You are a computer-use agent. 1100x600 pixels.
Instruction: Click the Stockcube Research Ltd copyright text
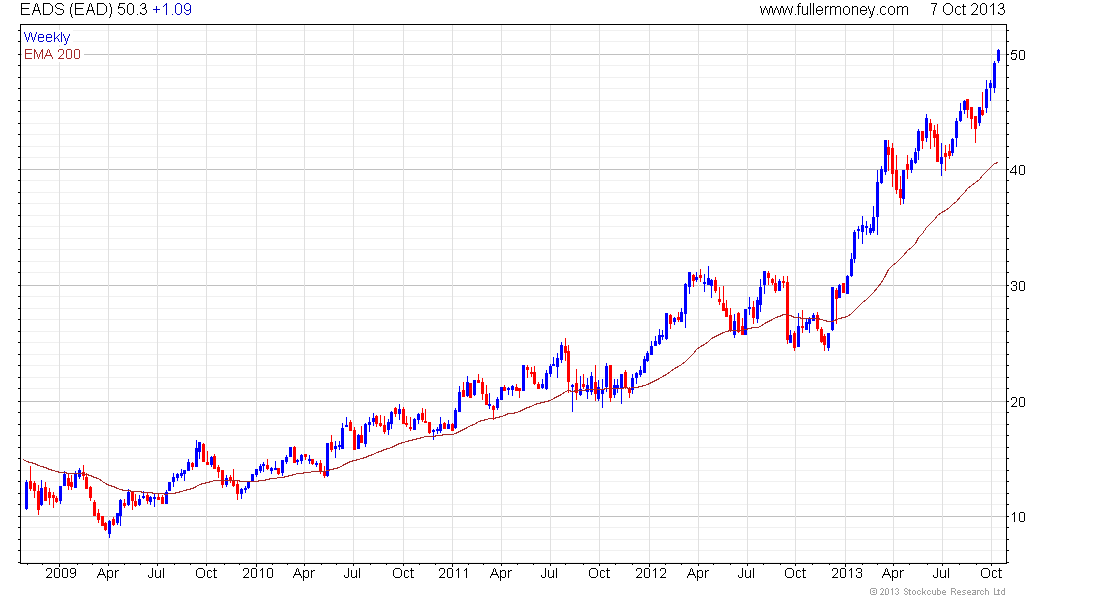pyautogui.click(x=937, y=592)
